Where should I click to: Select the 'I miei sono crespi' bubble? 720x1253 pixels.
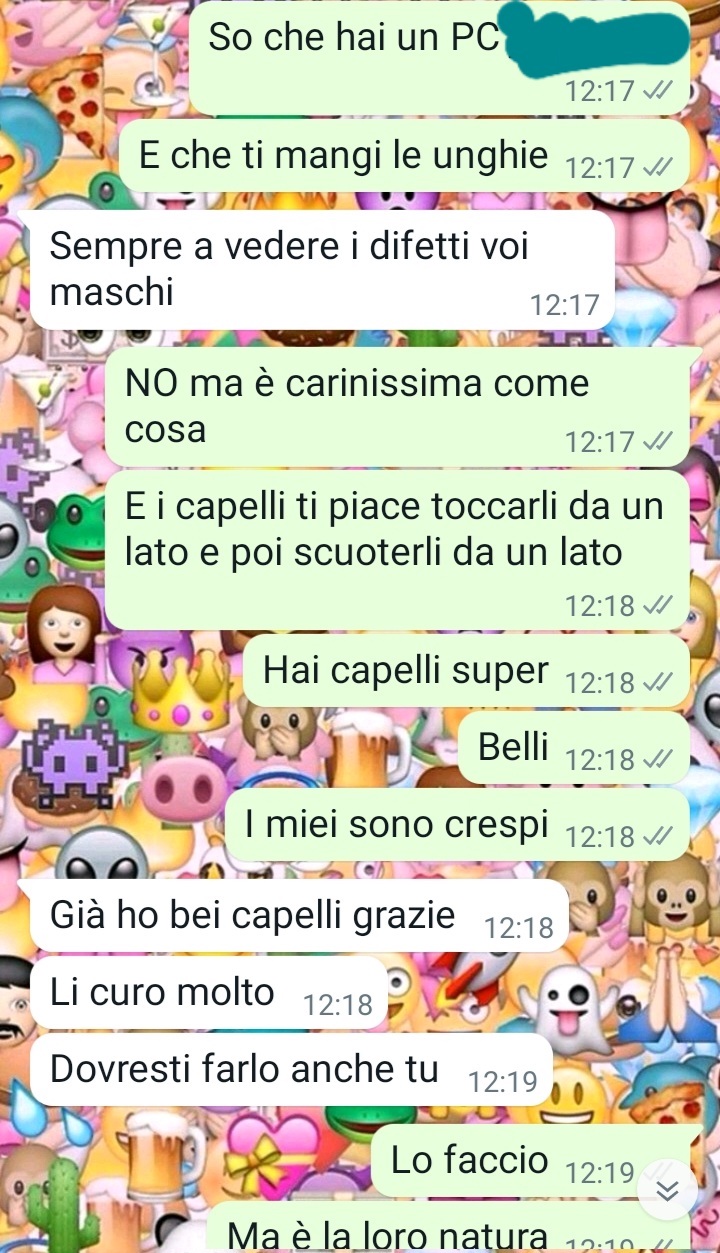click(457, 824)
